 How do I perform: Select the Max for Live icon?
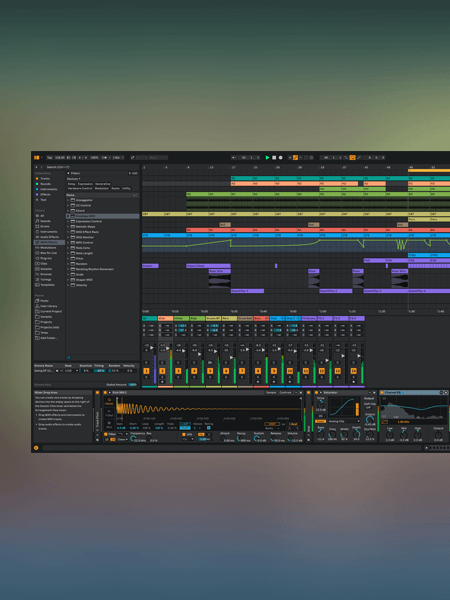click(x=37, y=253)
